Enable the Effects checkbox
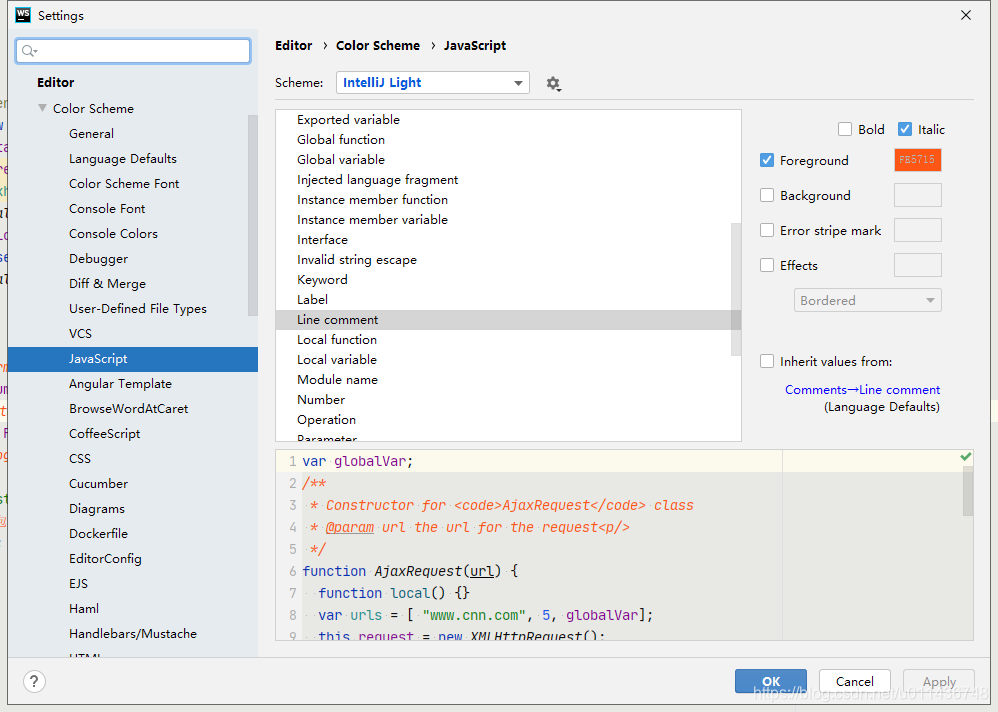 click(x=767, y=265)
